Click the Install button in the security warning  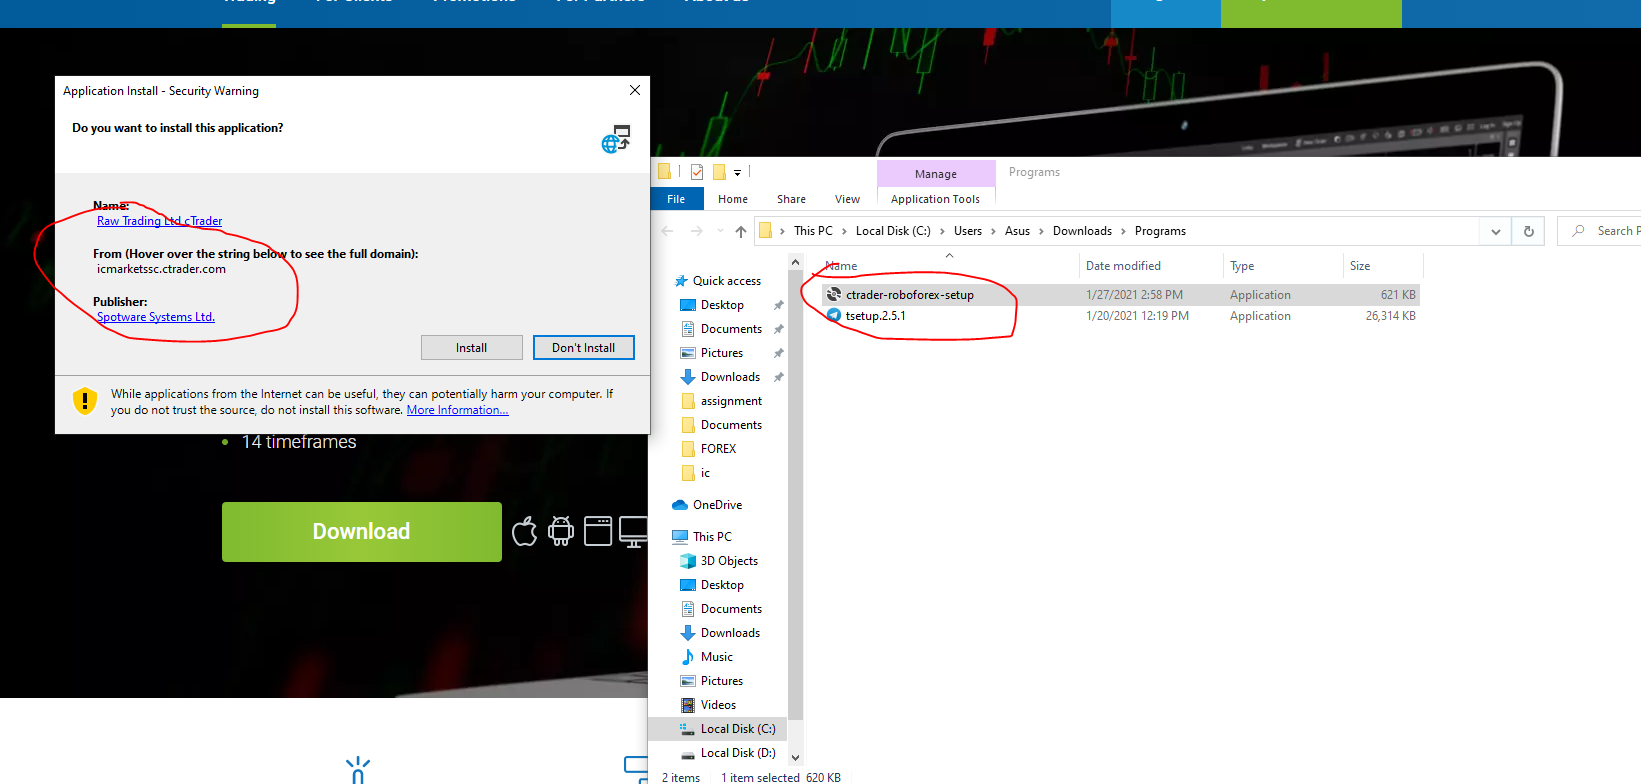pos(471,348)
